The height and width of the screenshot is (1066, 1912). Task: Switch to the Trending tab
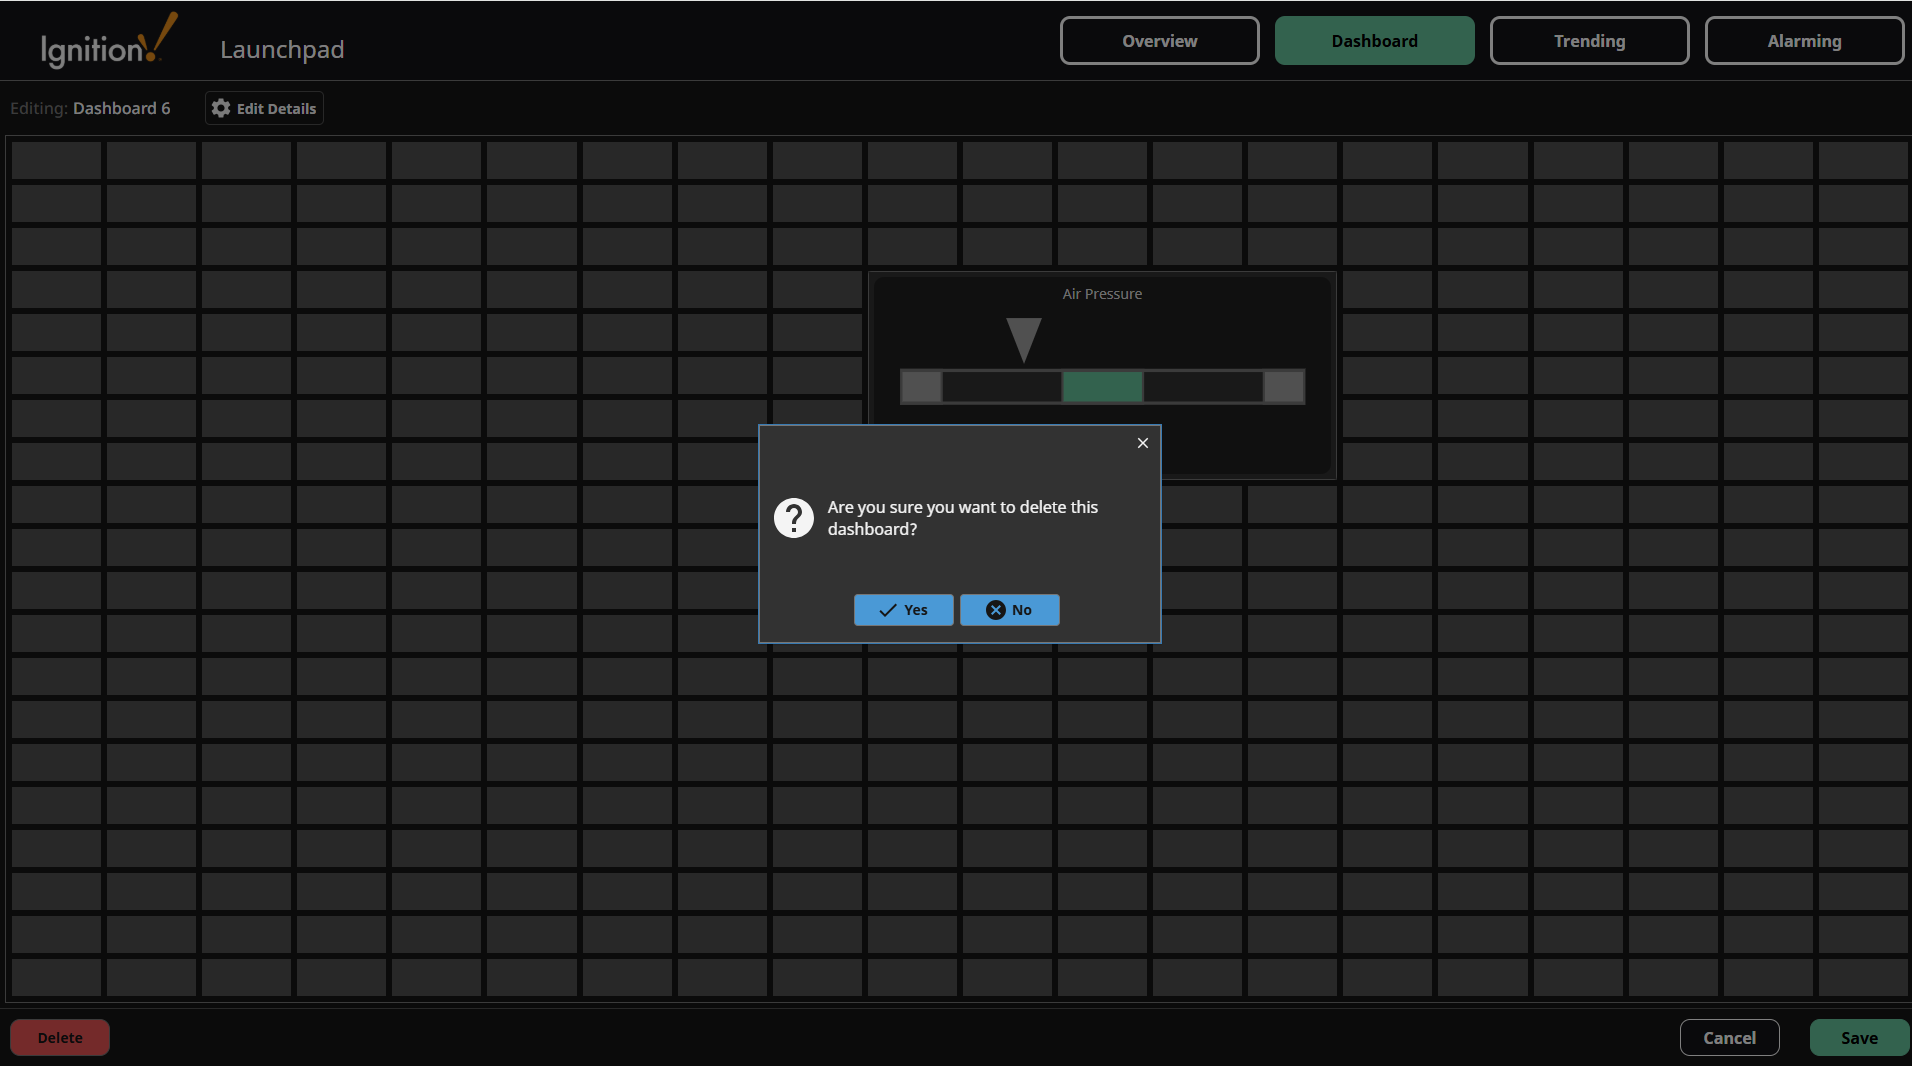pyautogui.click(x=1588, y=40)
